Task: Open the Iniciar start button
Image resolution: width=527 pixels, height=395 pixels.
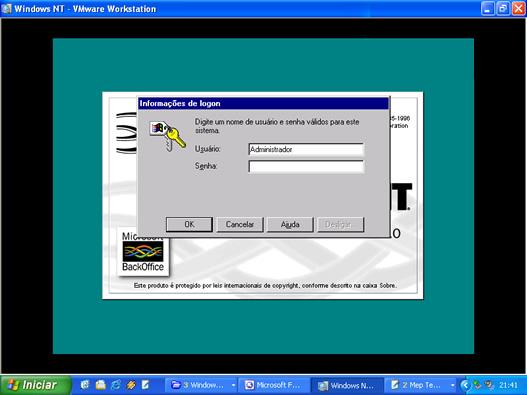Action: click(x=35, y=385)
